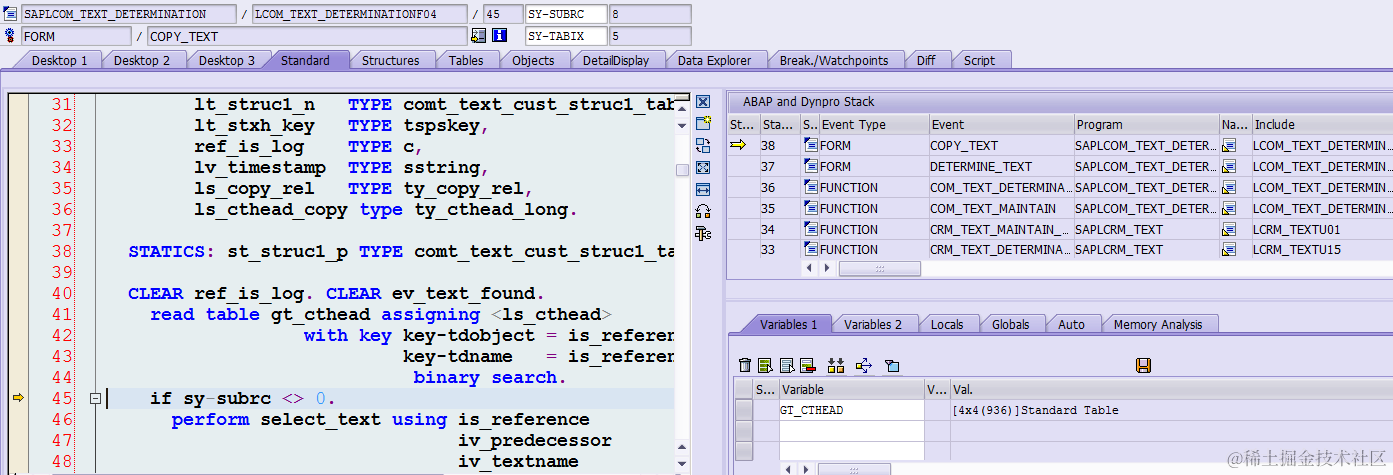Image resolution: width=1393 pixels, height=475 pixels.
Task: Select the COM_TEXT_MAINTAIN stack entry
Action: coord(1000,209)
